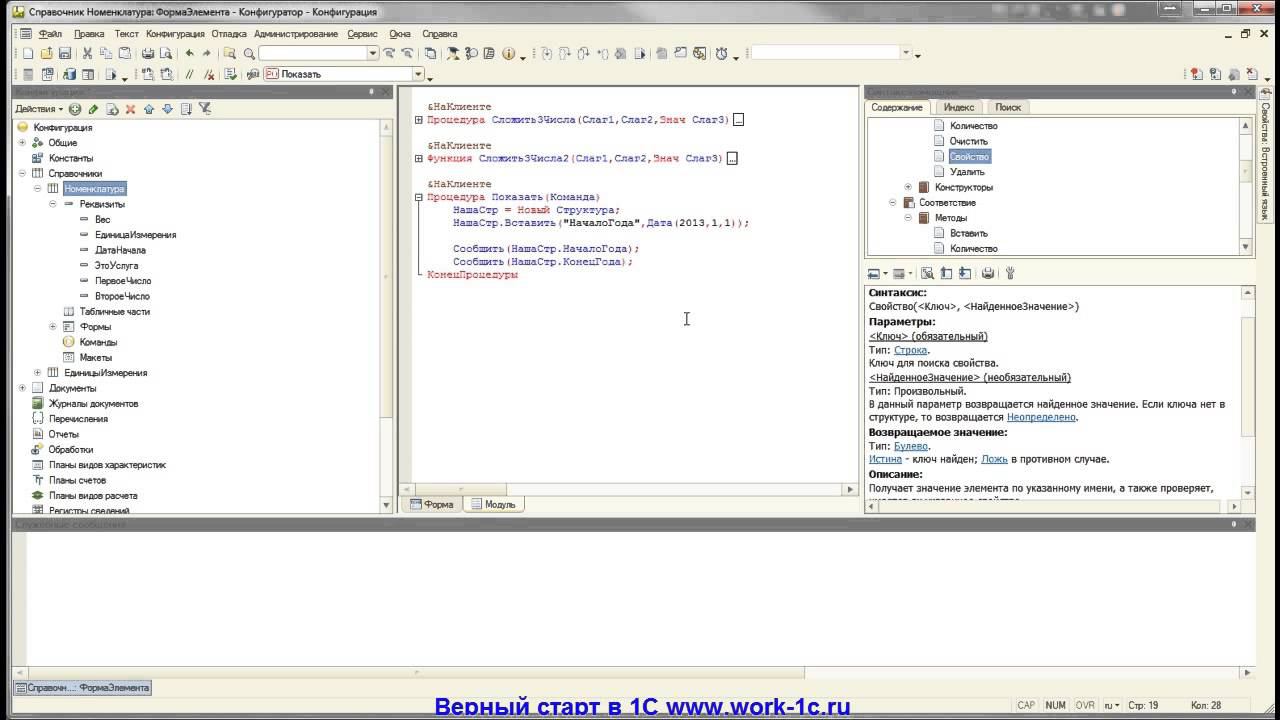Expand the collapsed Сложить3Числа2 function
Image resolution: width=1280 pixels, height=720 pixels.
pos(419,158)
